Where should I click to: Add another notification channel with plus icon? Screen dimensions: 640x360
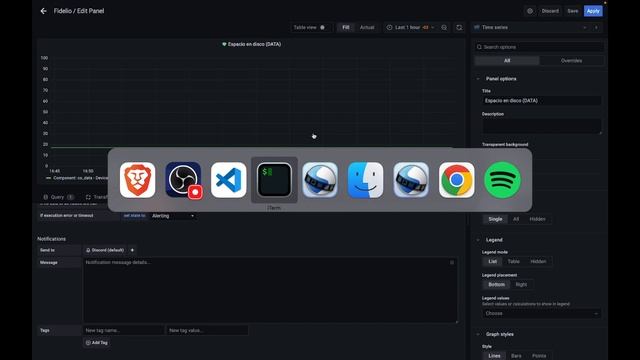[132, 250]
